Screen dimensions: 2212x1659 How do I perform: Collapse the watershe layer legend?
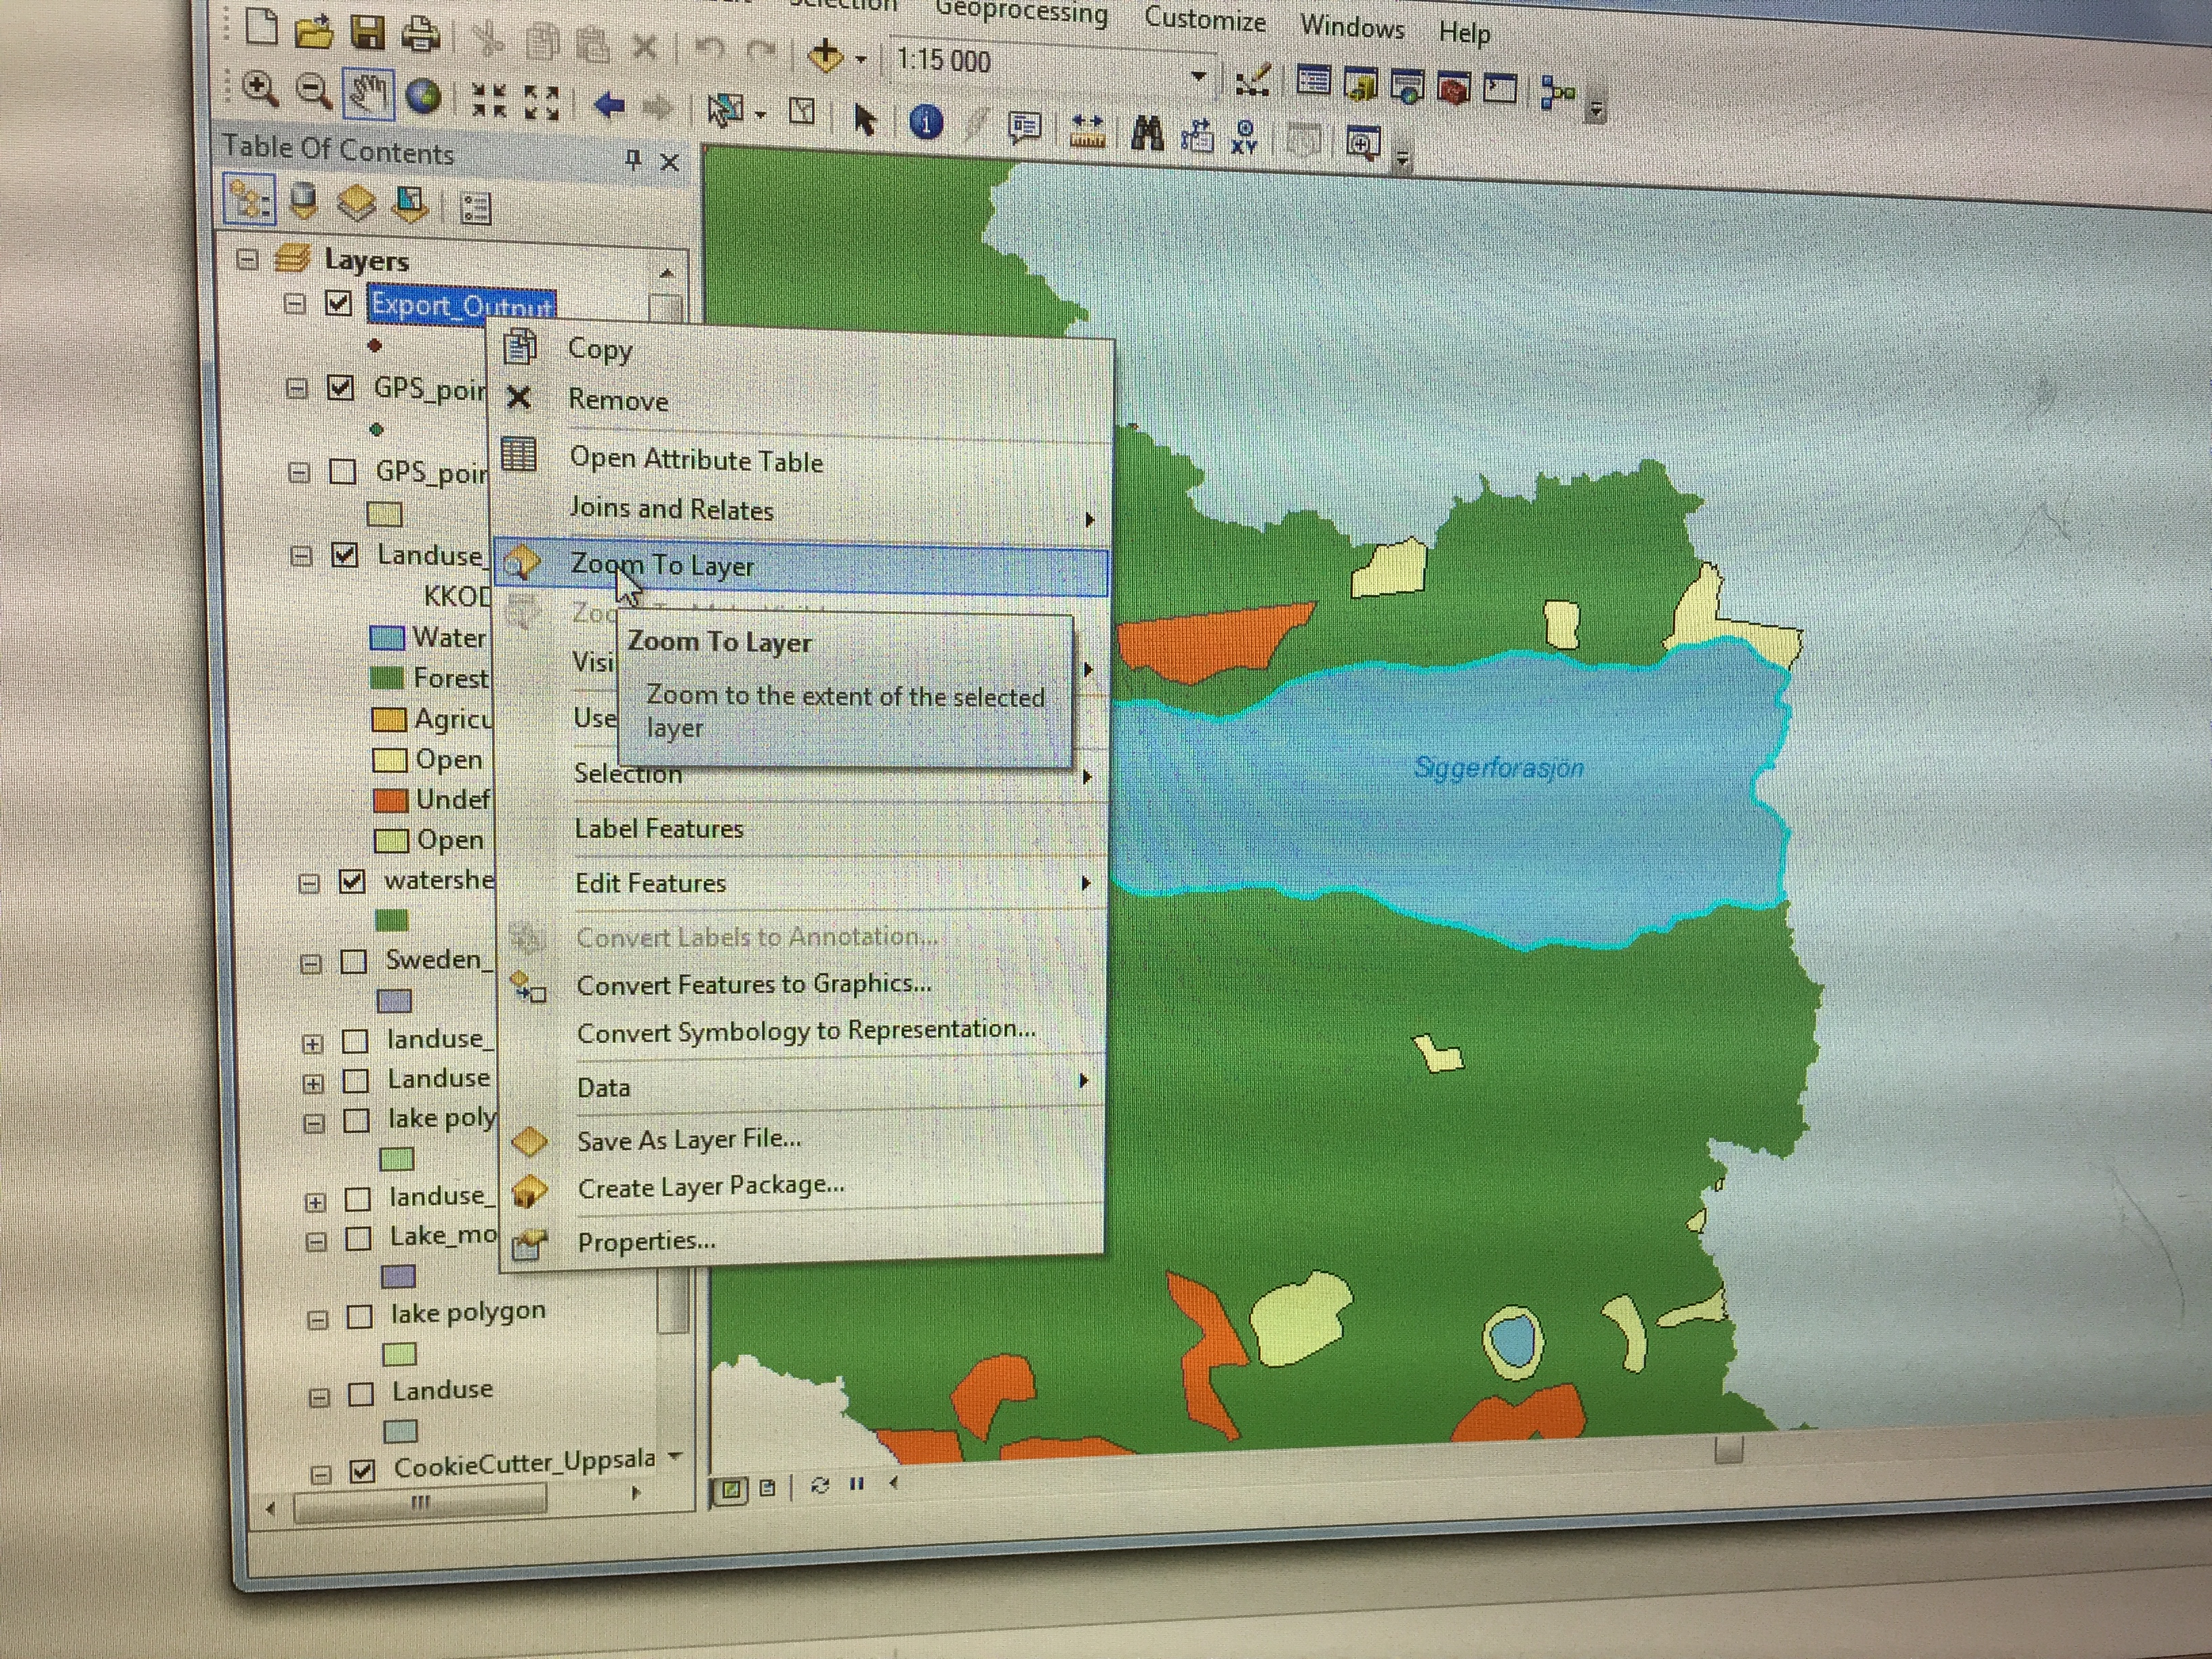pyautogui.click(x=309, y=883)
